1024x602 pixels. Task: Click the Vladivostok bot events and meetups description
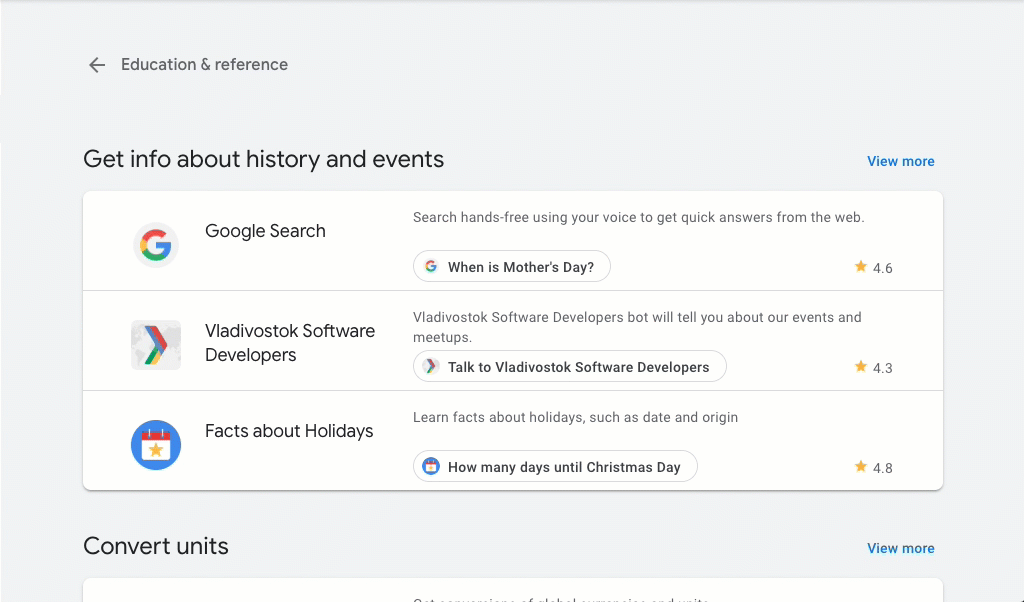click(637, 327)
